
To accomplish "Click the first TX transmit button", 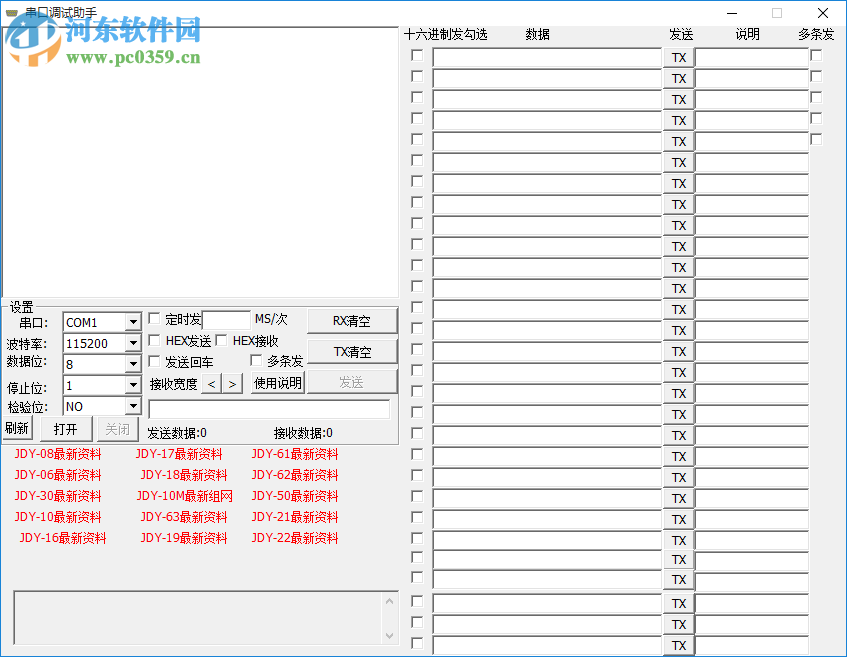I will [x=679, y=57].
